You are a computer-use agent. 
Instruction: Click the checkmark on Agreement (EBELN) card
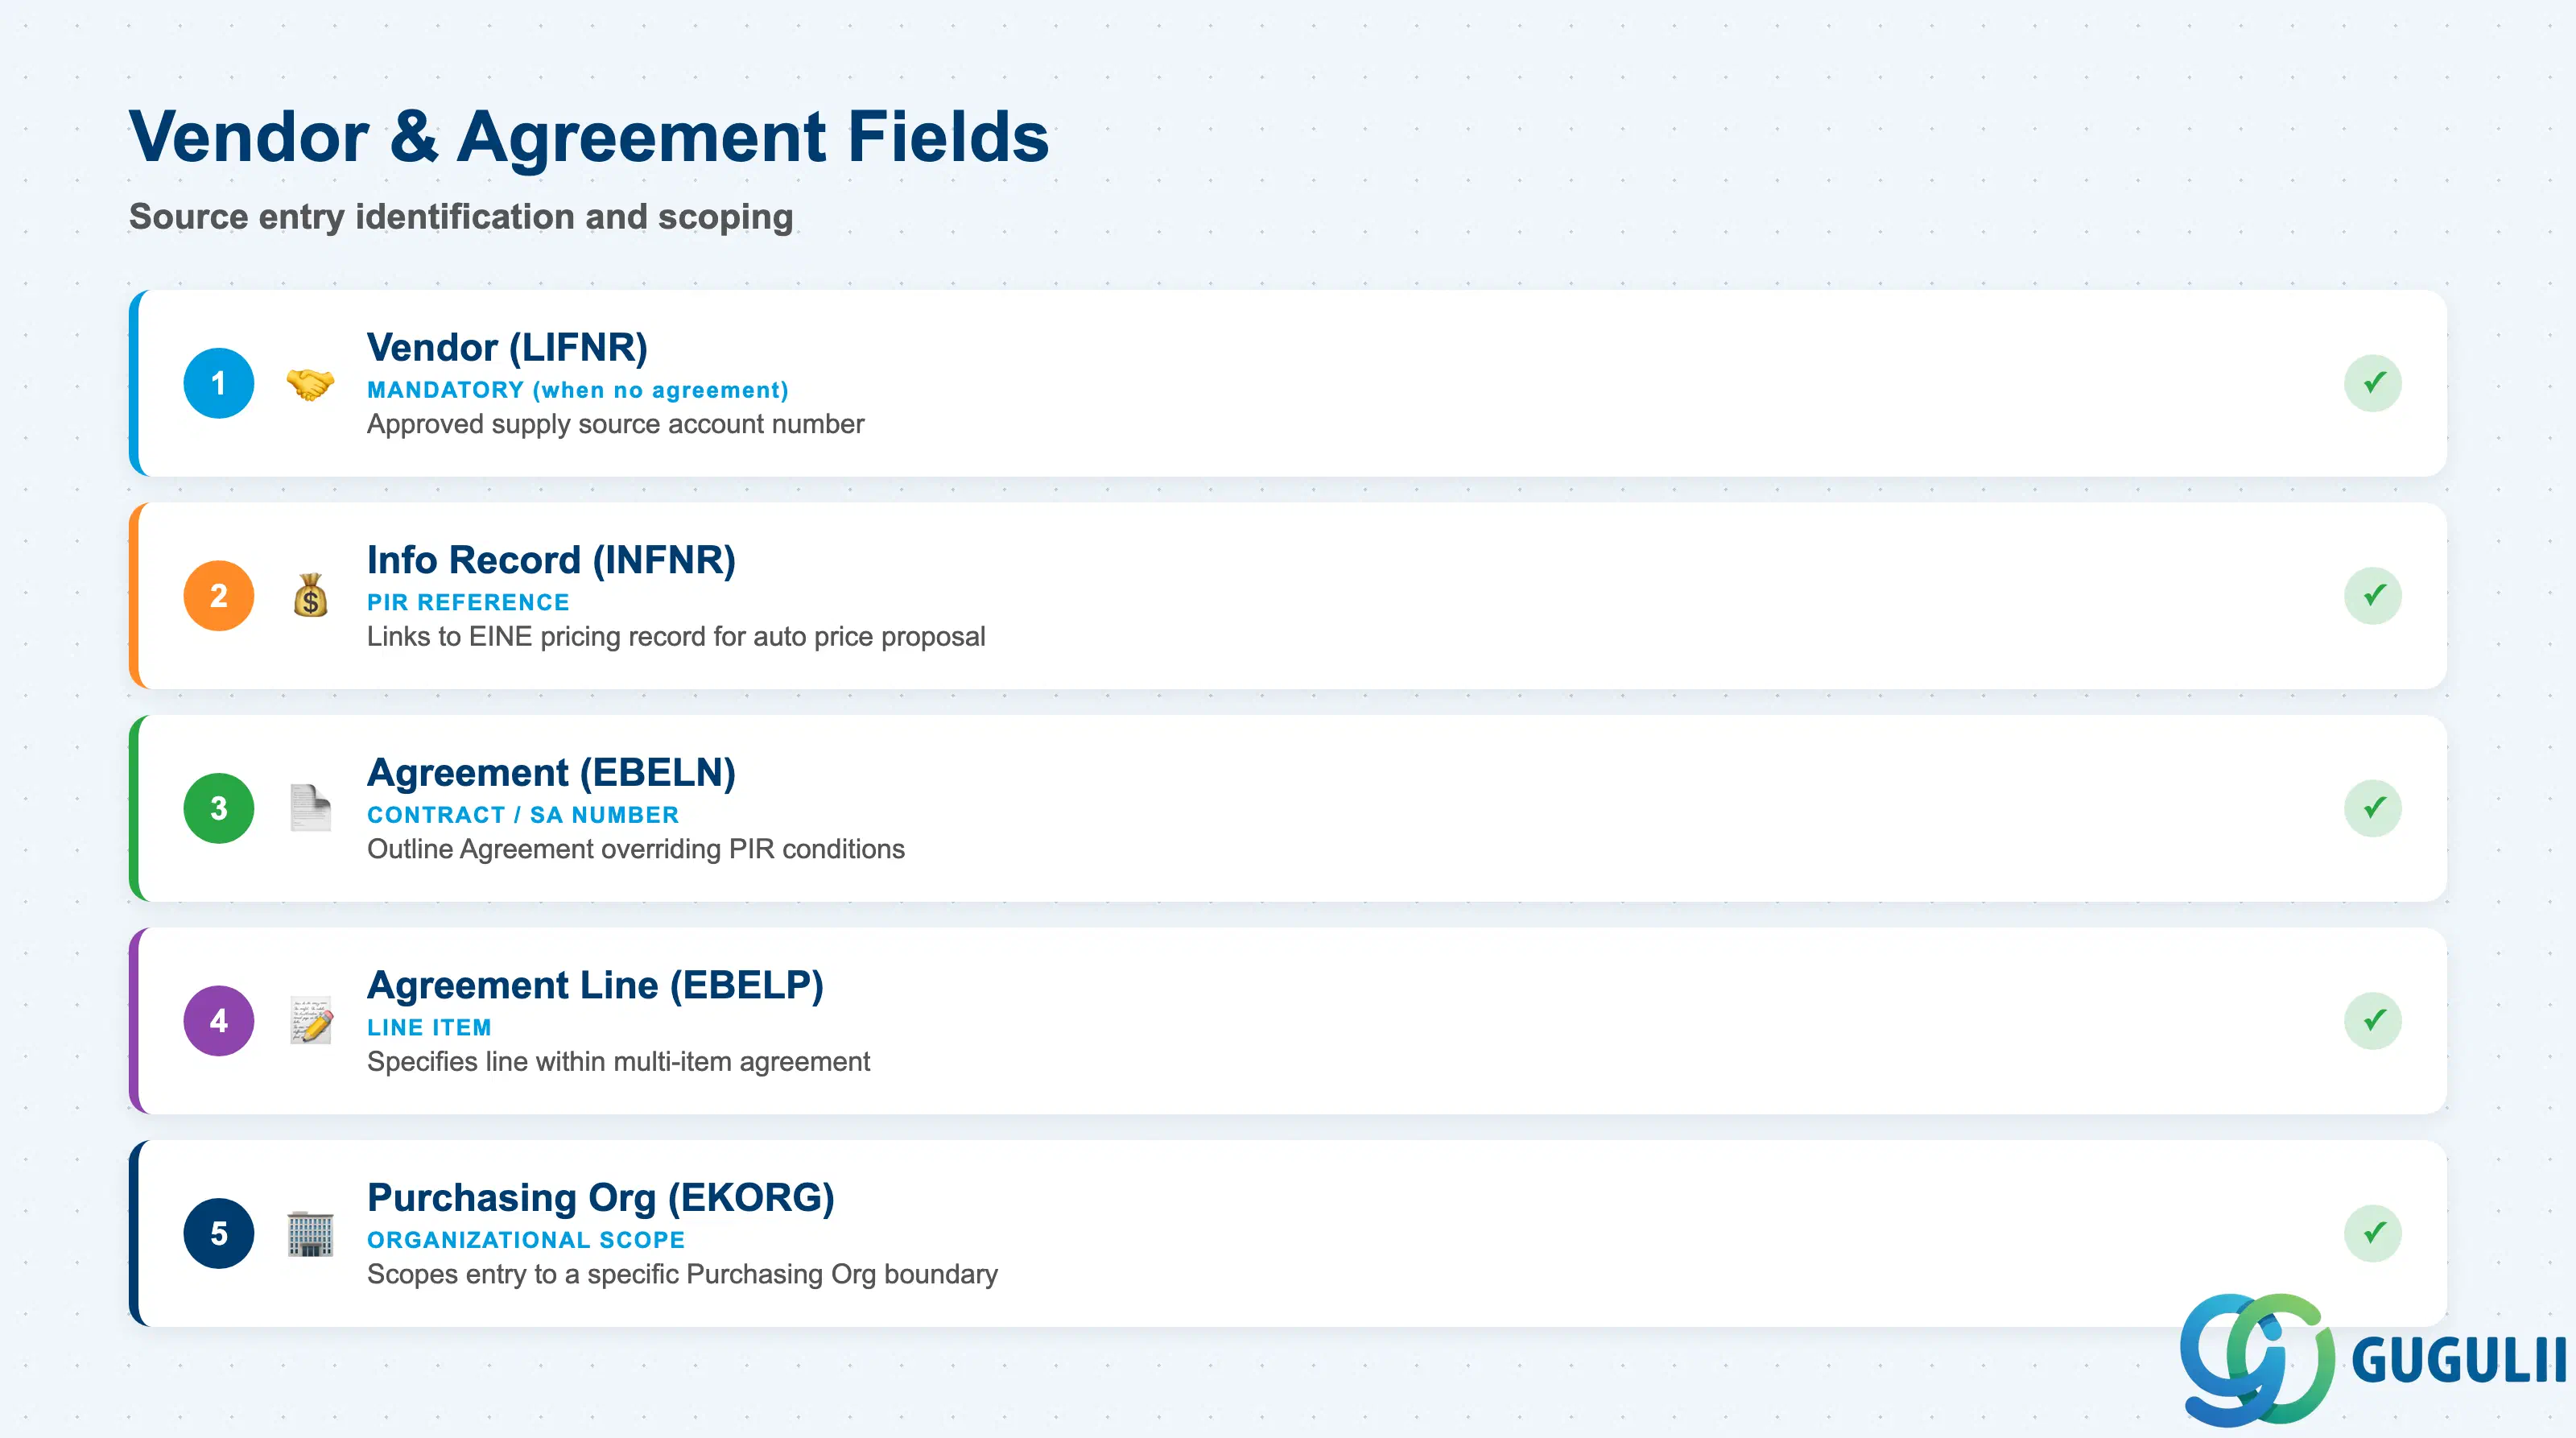2373,808
